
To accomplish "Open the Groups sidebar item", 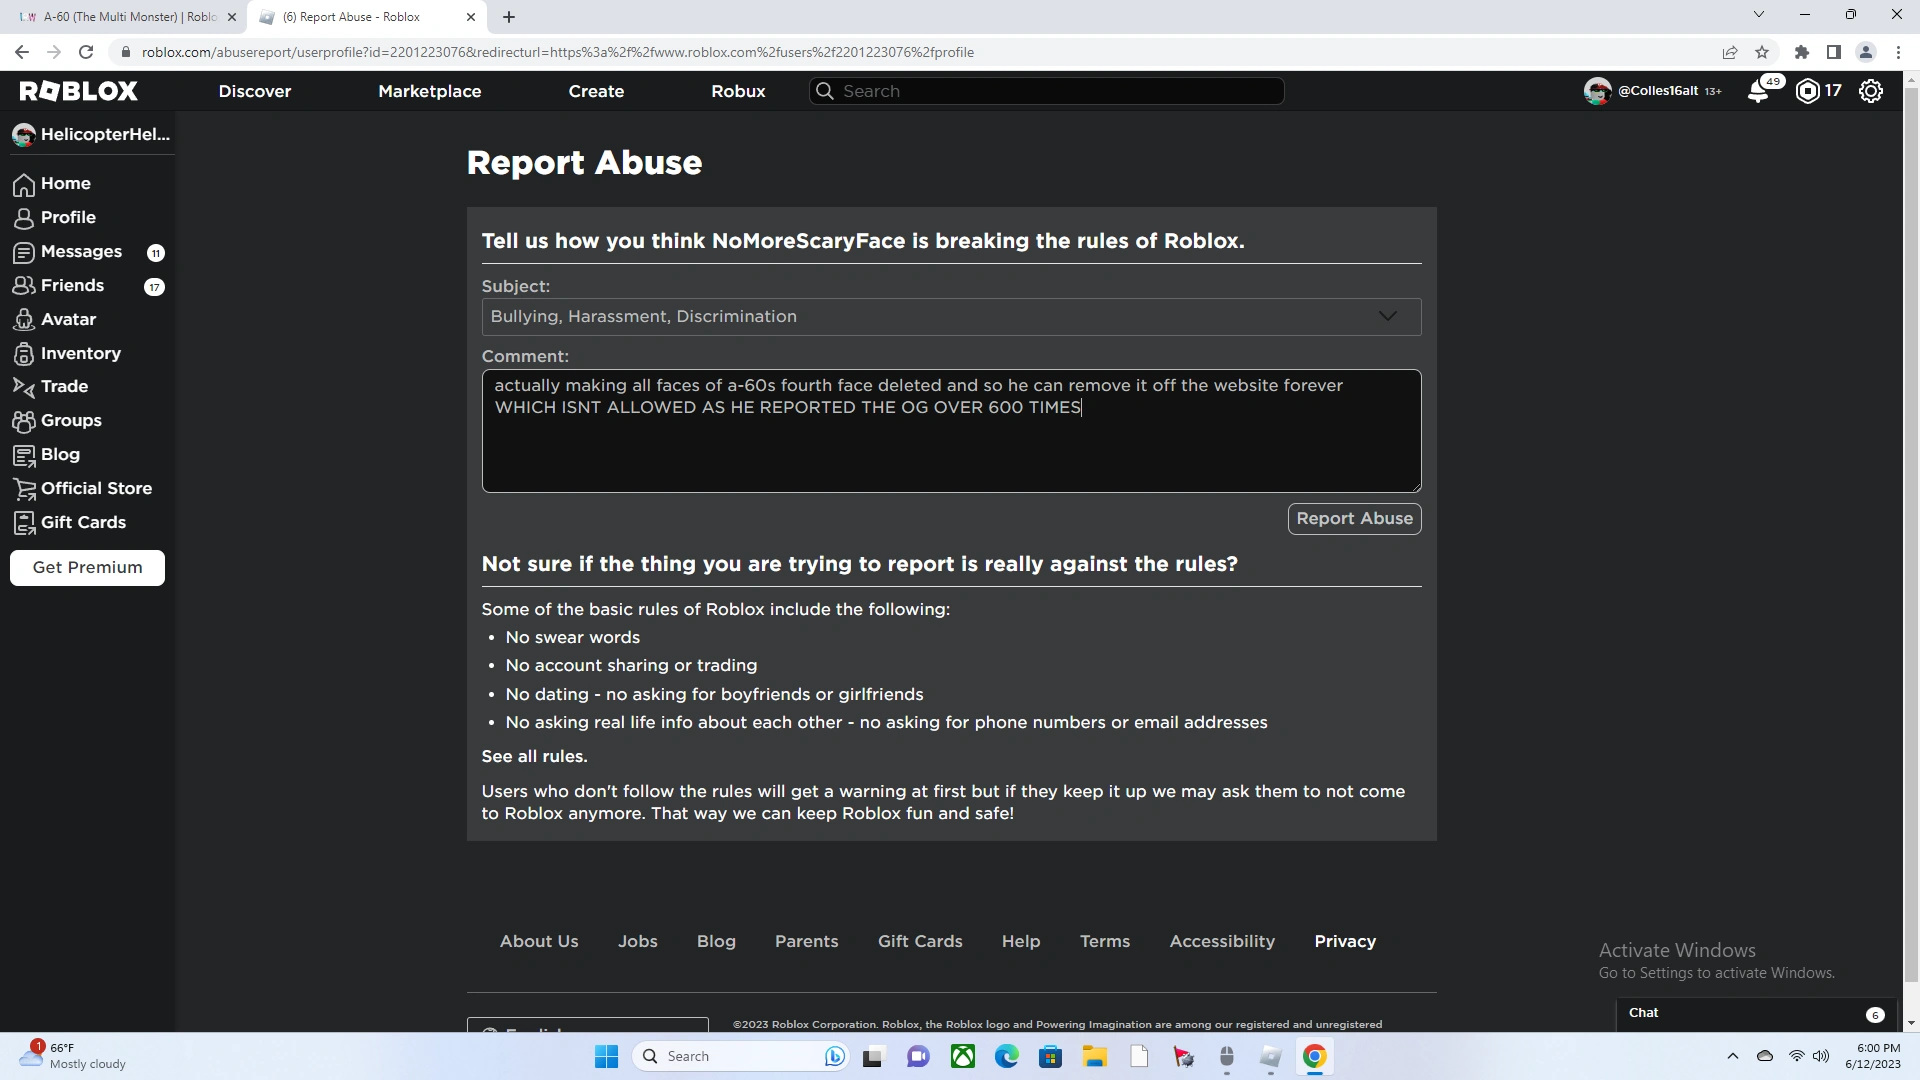I will 71,421.
